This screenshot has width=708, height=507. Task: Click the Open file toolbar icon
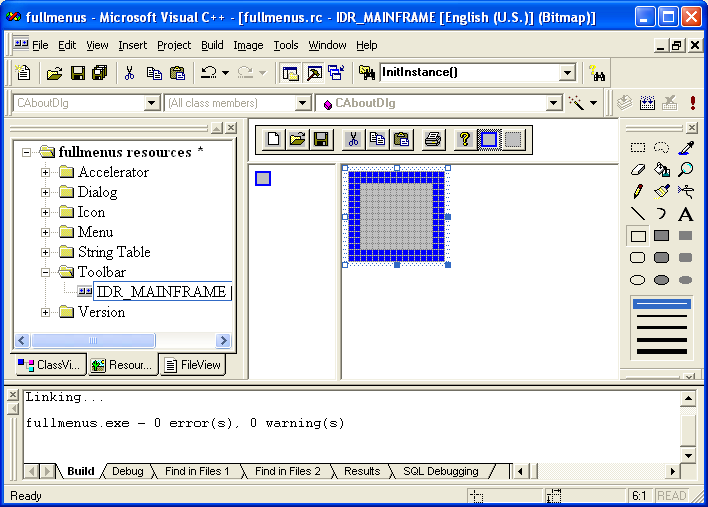pos(54,73)
